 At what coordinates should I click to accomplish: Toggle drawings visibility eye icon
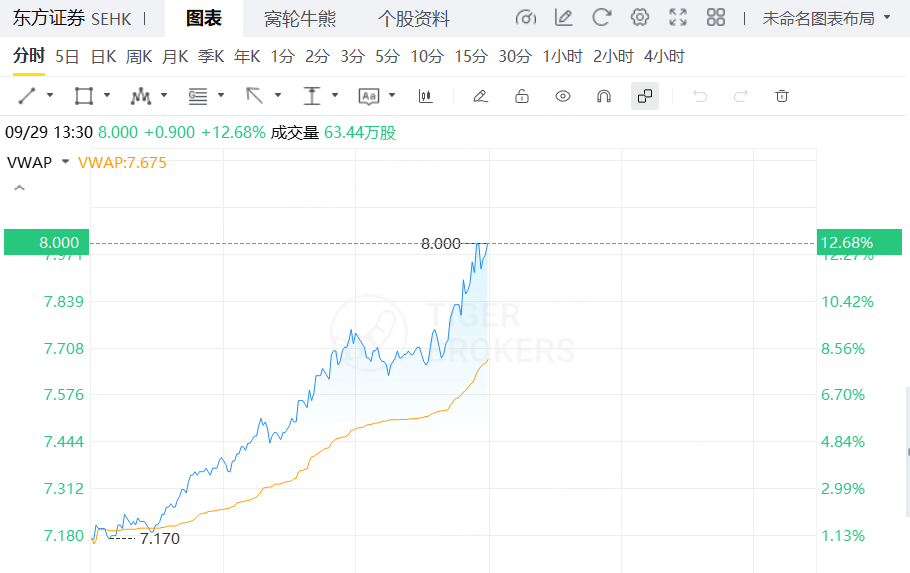click(x=562, y=96)
